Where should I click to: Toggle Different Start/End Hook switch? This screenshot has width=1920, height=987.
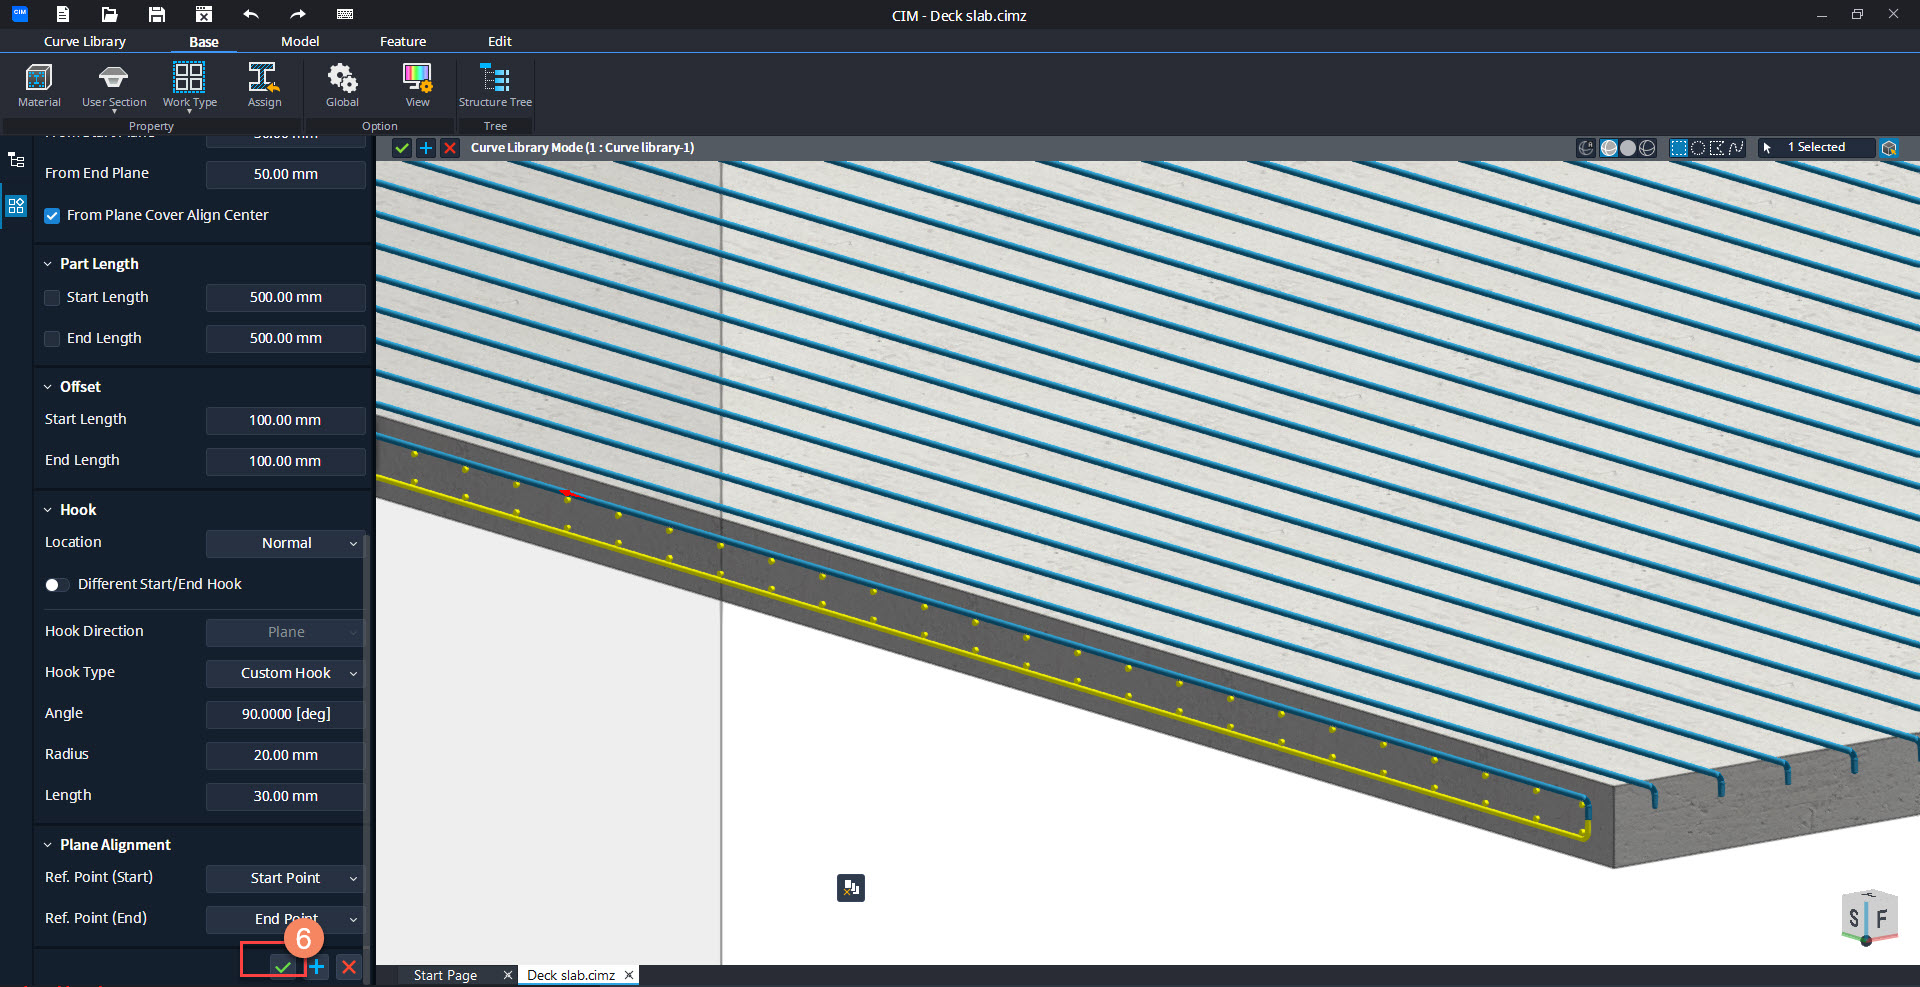tap(57, 585)
